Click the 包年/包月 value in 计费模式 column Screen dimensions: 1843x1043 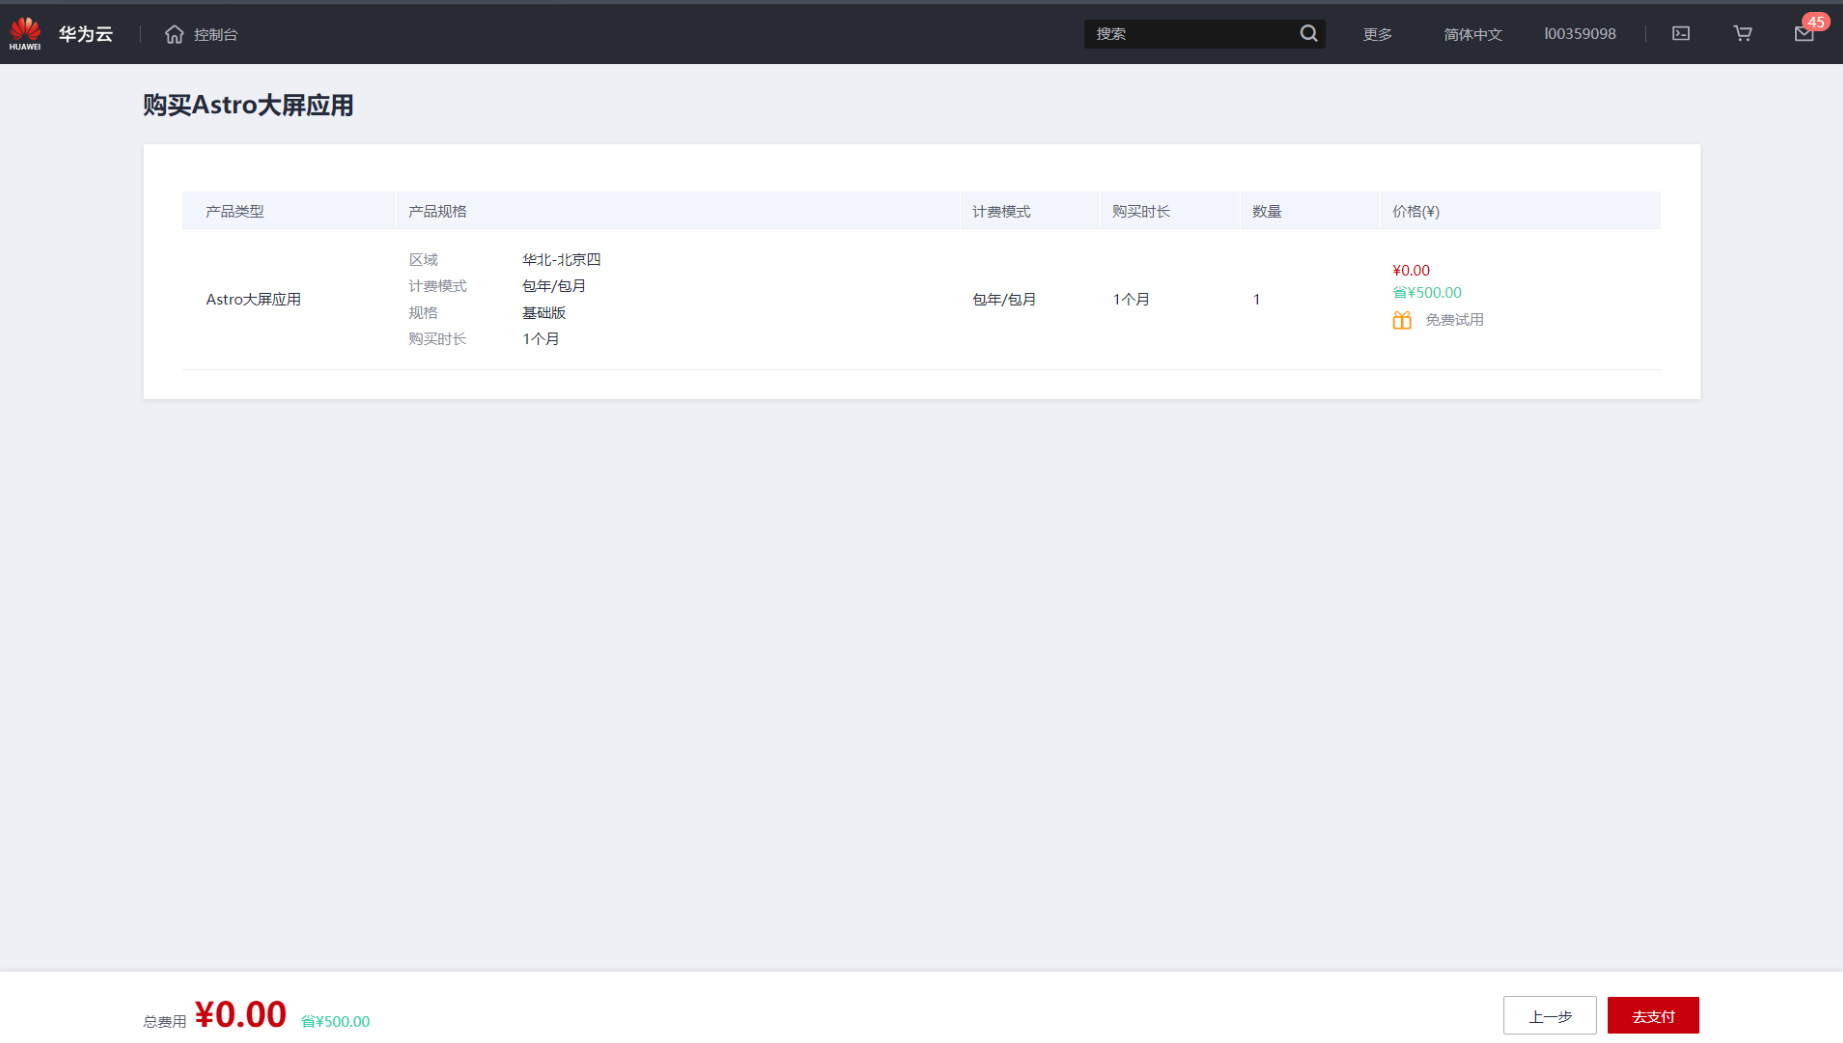tap(1004, 299)
